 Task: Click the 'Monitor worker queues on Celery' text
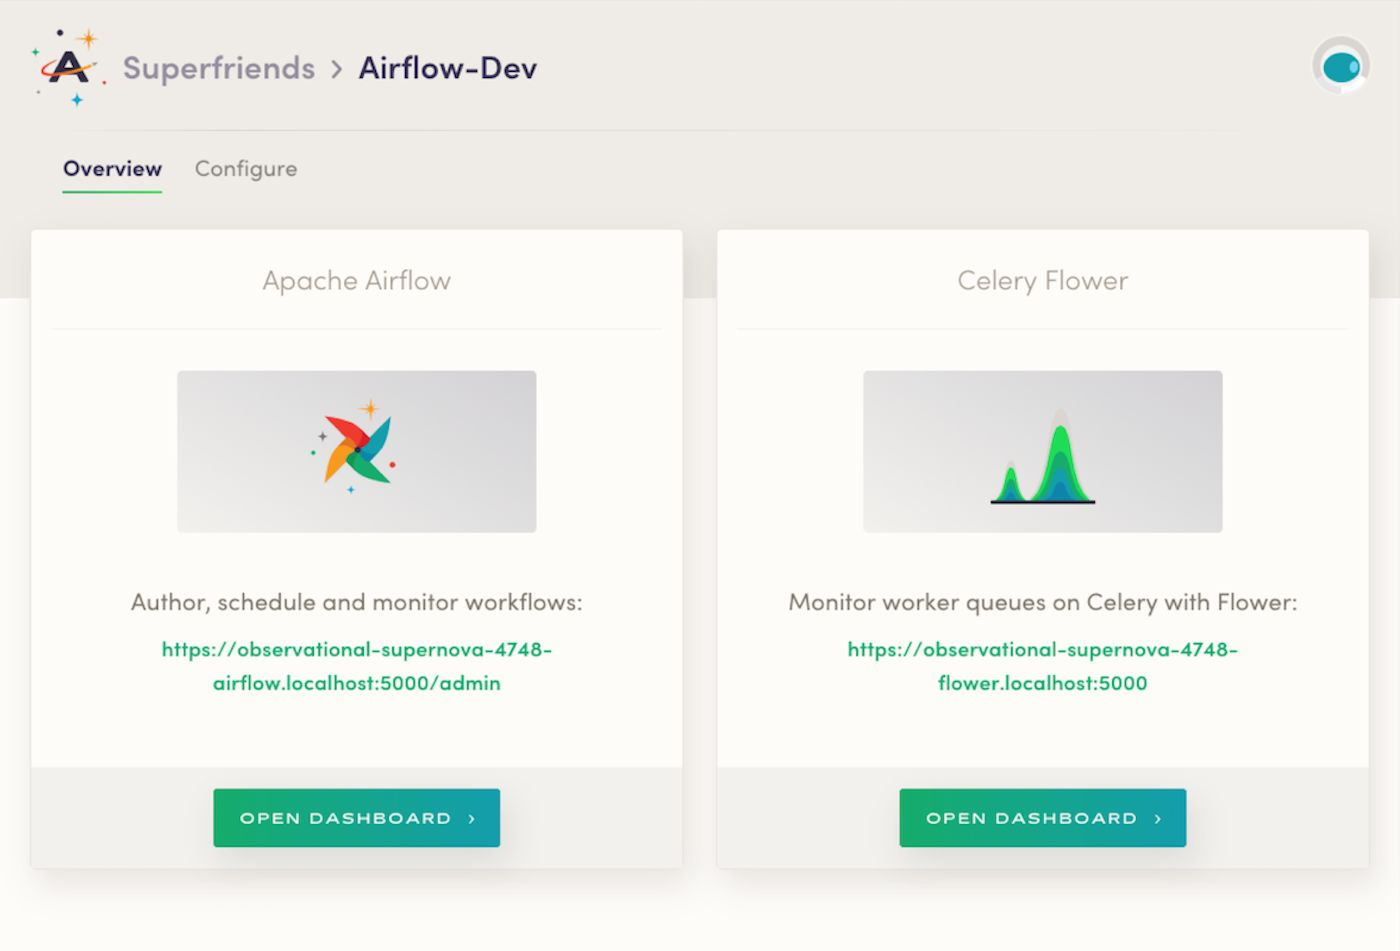click(1042, 602)
